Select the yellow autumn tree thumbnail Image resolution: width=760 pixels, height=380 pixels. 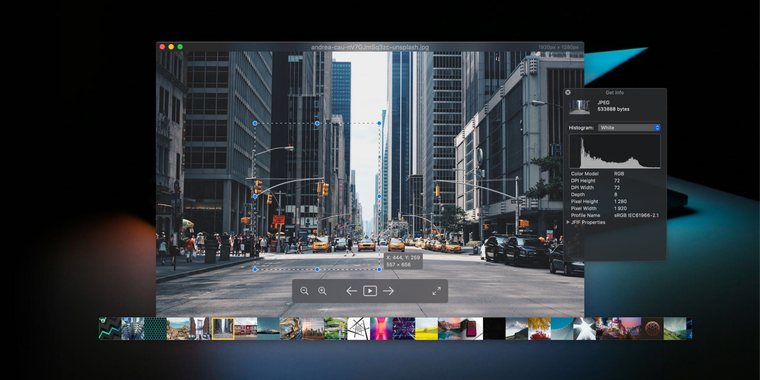[x=539, y=329]
